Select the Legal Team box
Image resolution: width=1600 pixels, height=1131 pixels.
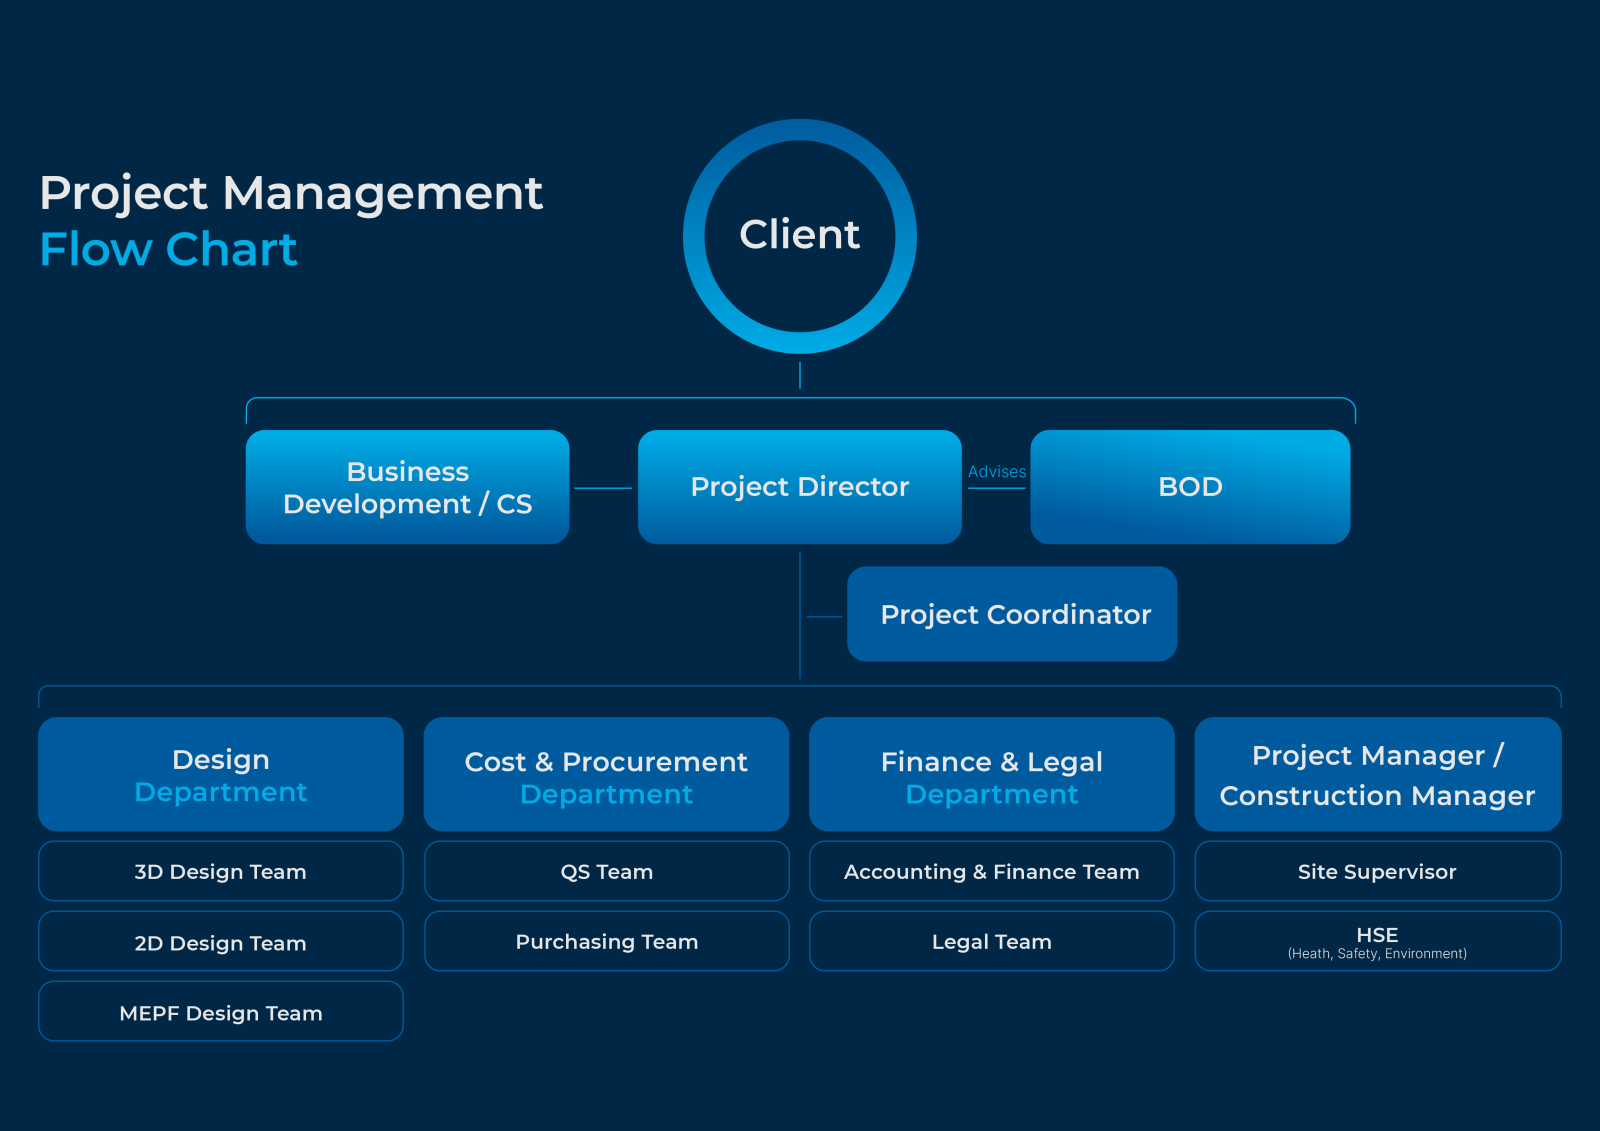(x=991, y=941)
